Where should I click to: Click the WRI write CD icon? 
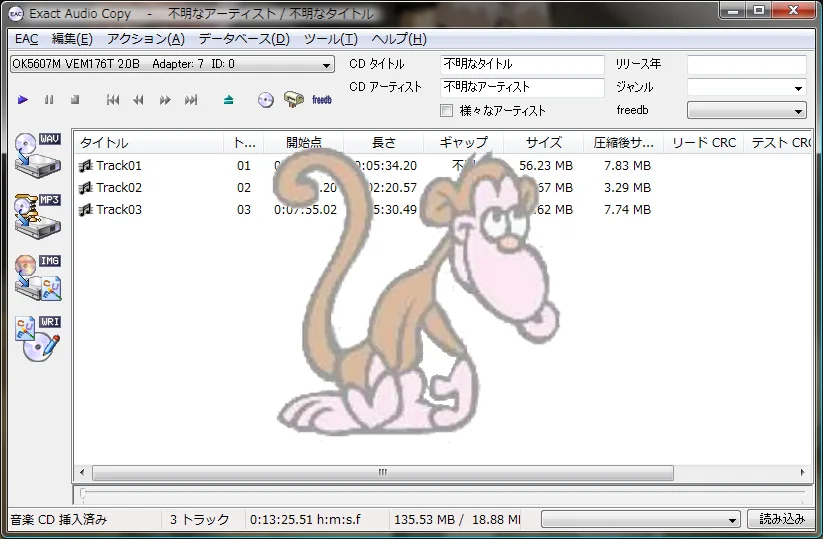(x=38, y=340)
